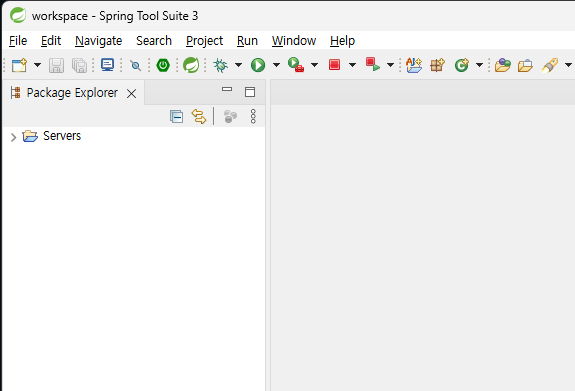This screenshot has height=391, width=575.
Task: Open the Spring leaf dashboard icon
Action: tap(191, 65)
